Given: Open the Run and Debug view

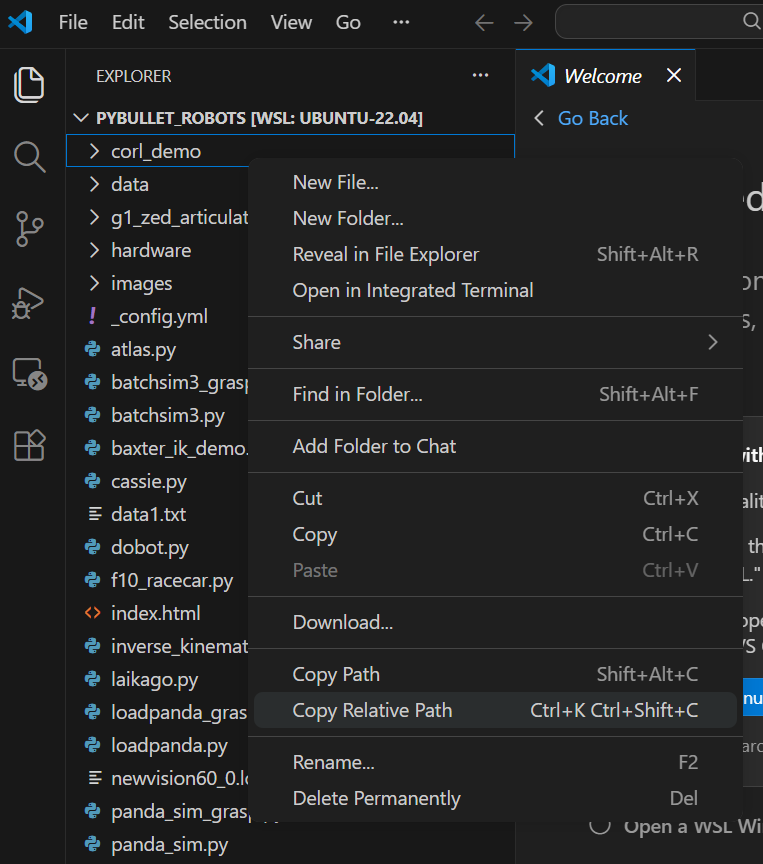Looking at the screenshot, I should (29, 301).
